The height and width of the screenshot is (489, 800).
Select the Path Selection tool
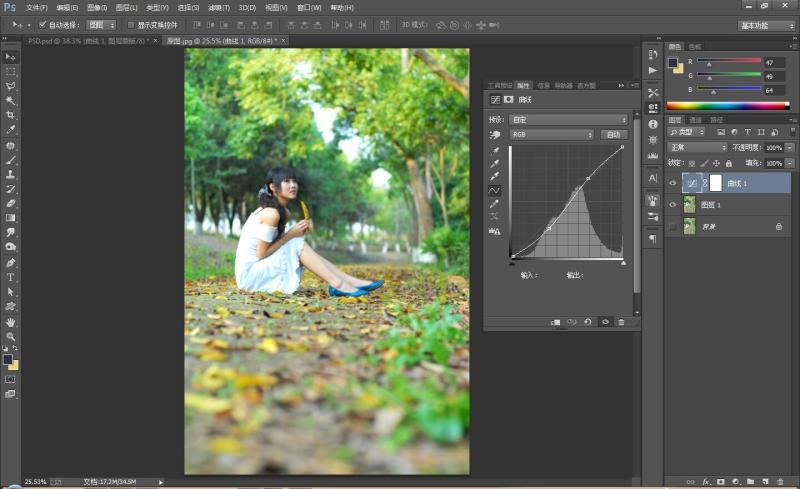(x=10, y=292)
